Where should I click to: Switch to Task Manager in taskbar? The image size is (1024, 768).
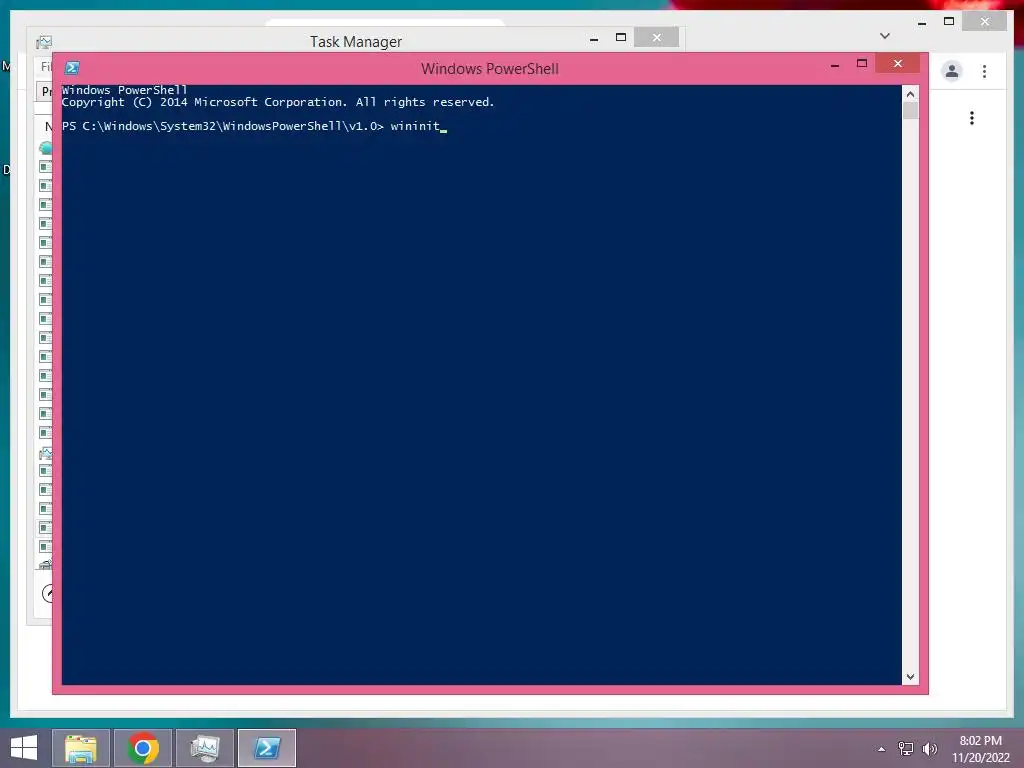(x=204, y=748)
